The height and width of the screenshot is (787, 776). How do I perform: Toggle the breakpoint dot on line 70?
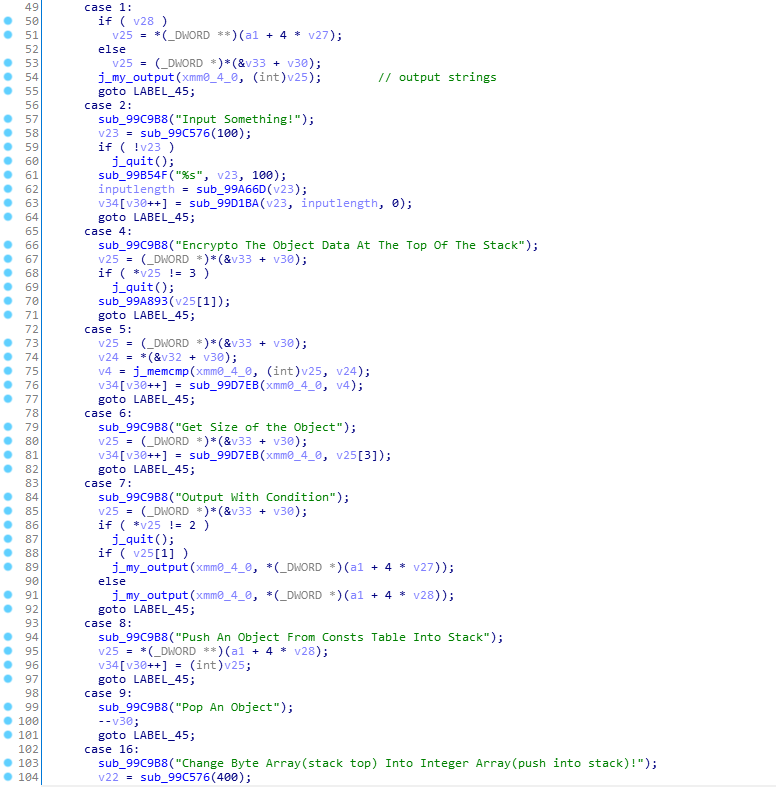[8, 301]
